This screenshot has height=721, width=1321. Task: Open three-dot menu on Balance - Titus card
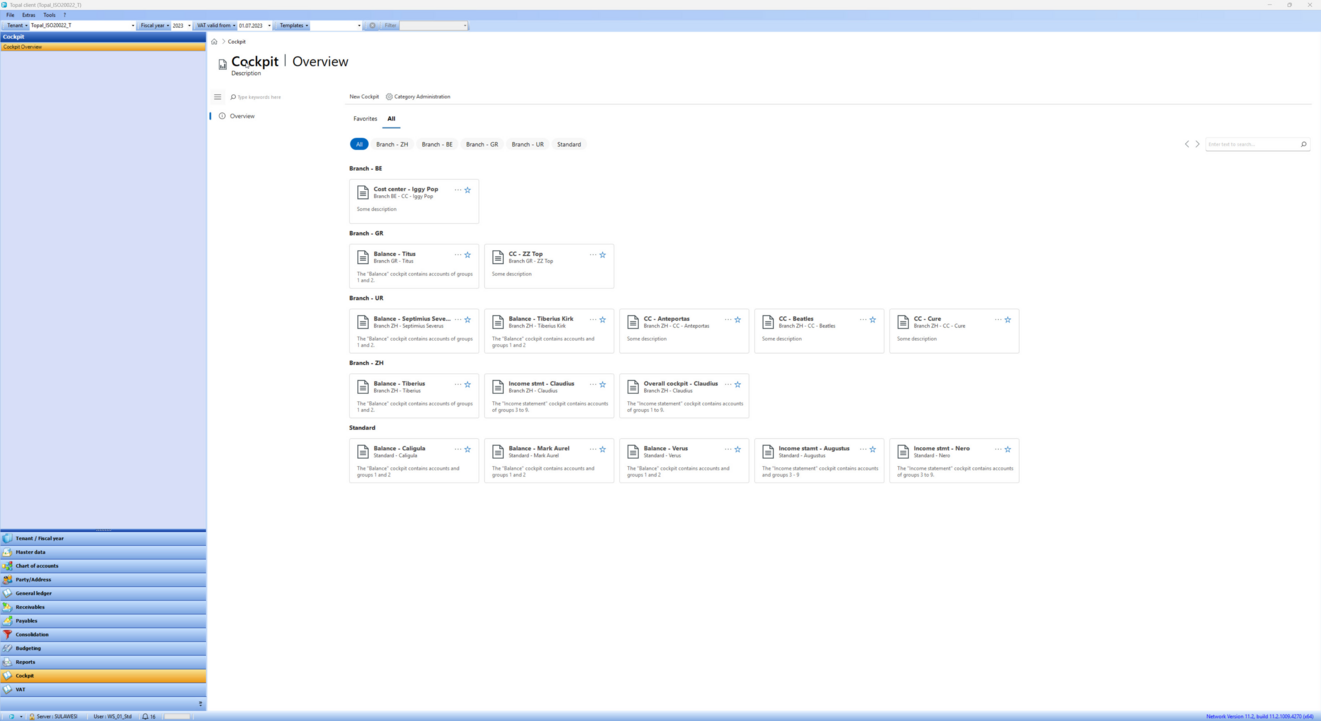coord(458,255)
